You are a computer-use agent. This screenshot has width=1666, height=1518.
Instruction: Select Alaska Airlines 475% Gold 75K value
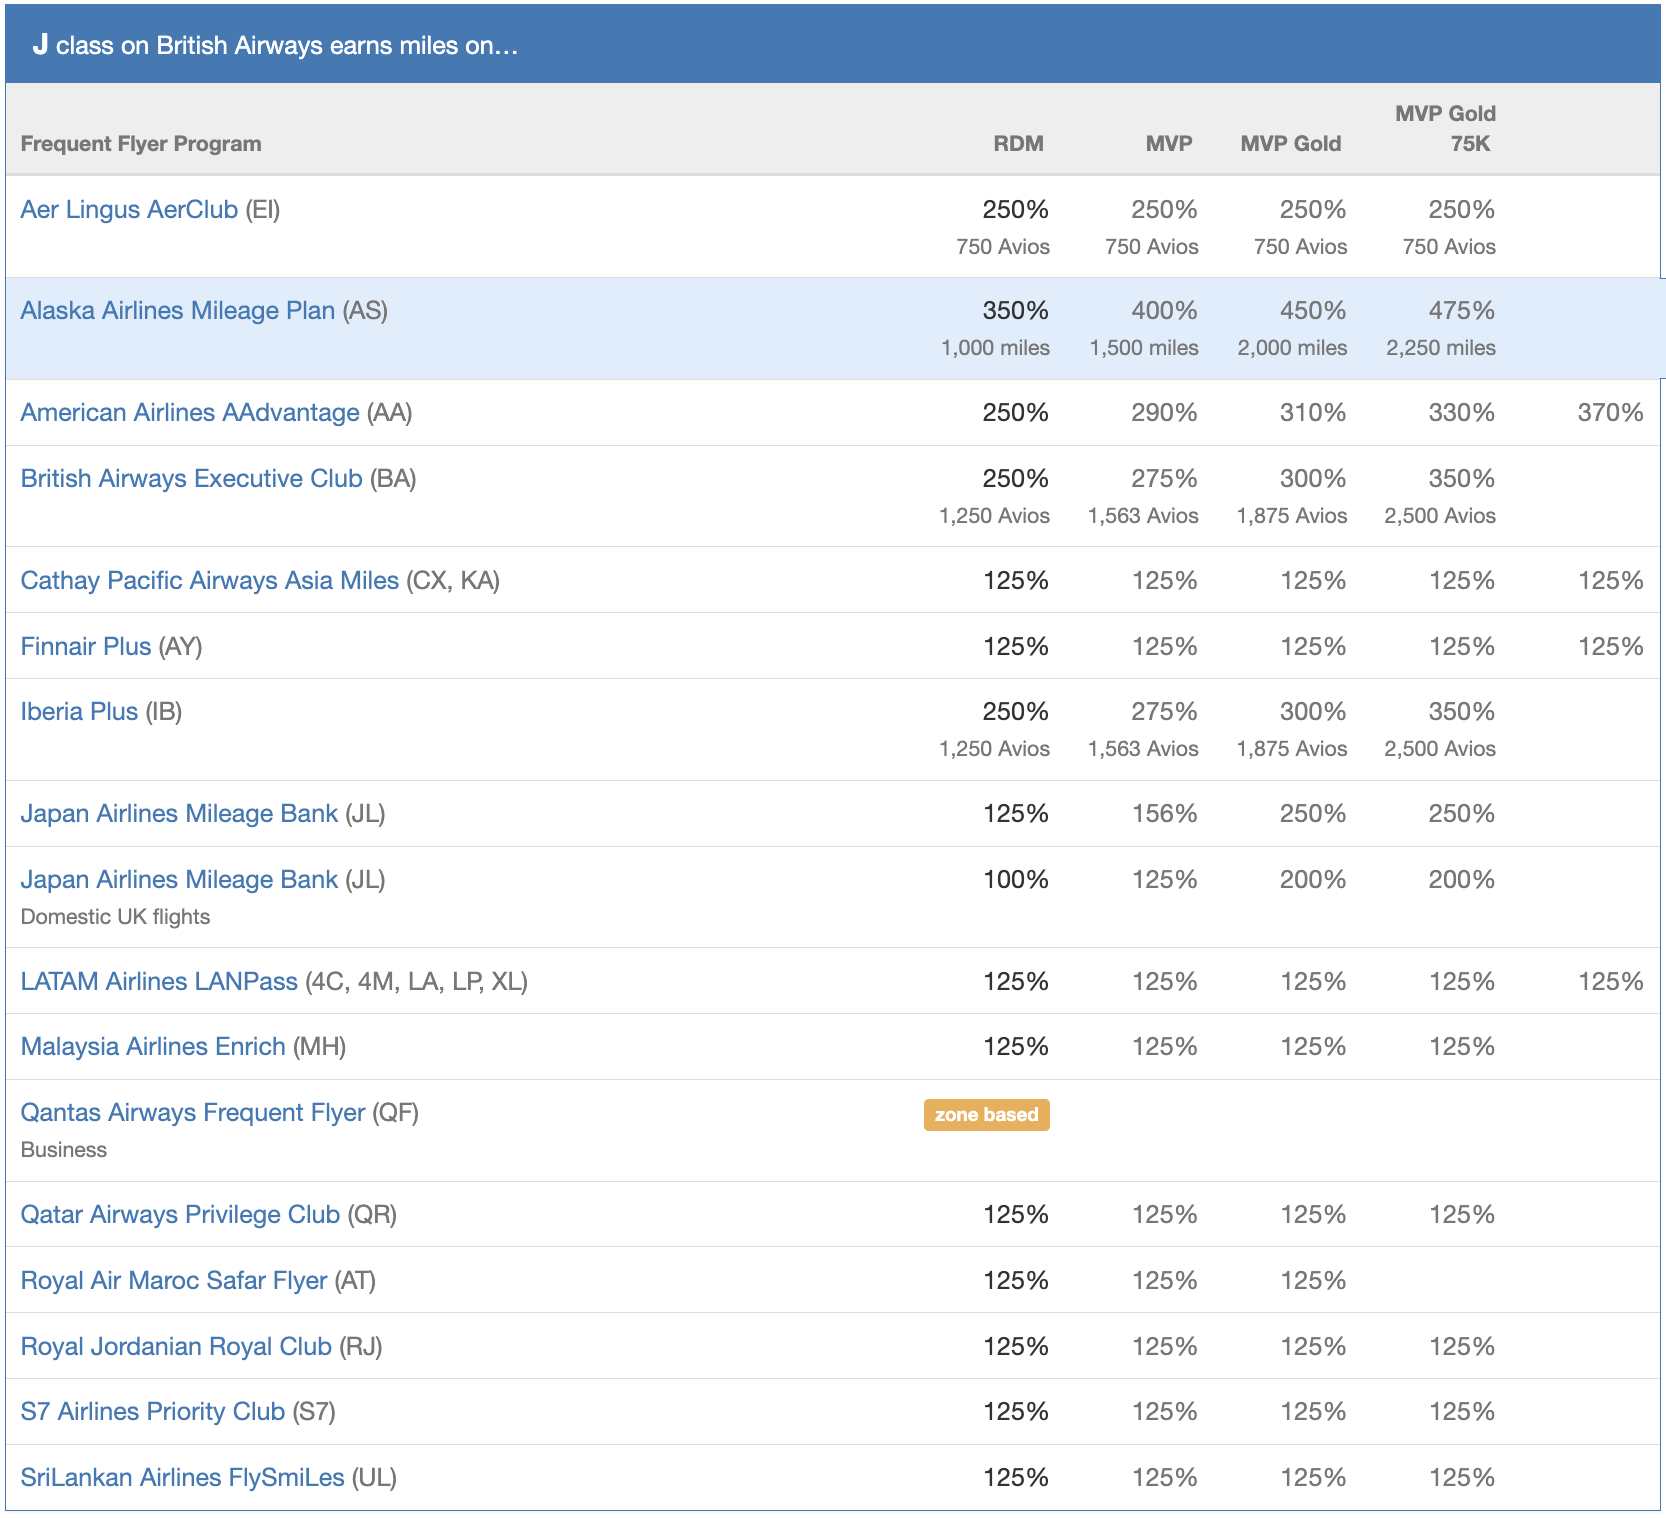coord(1462,311)
